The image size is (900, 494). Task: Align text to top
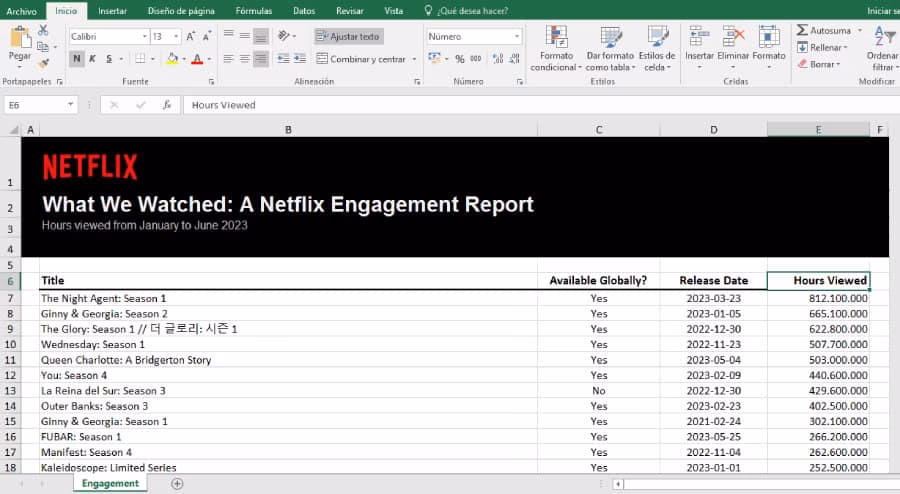coord(228,36)
